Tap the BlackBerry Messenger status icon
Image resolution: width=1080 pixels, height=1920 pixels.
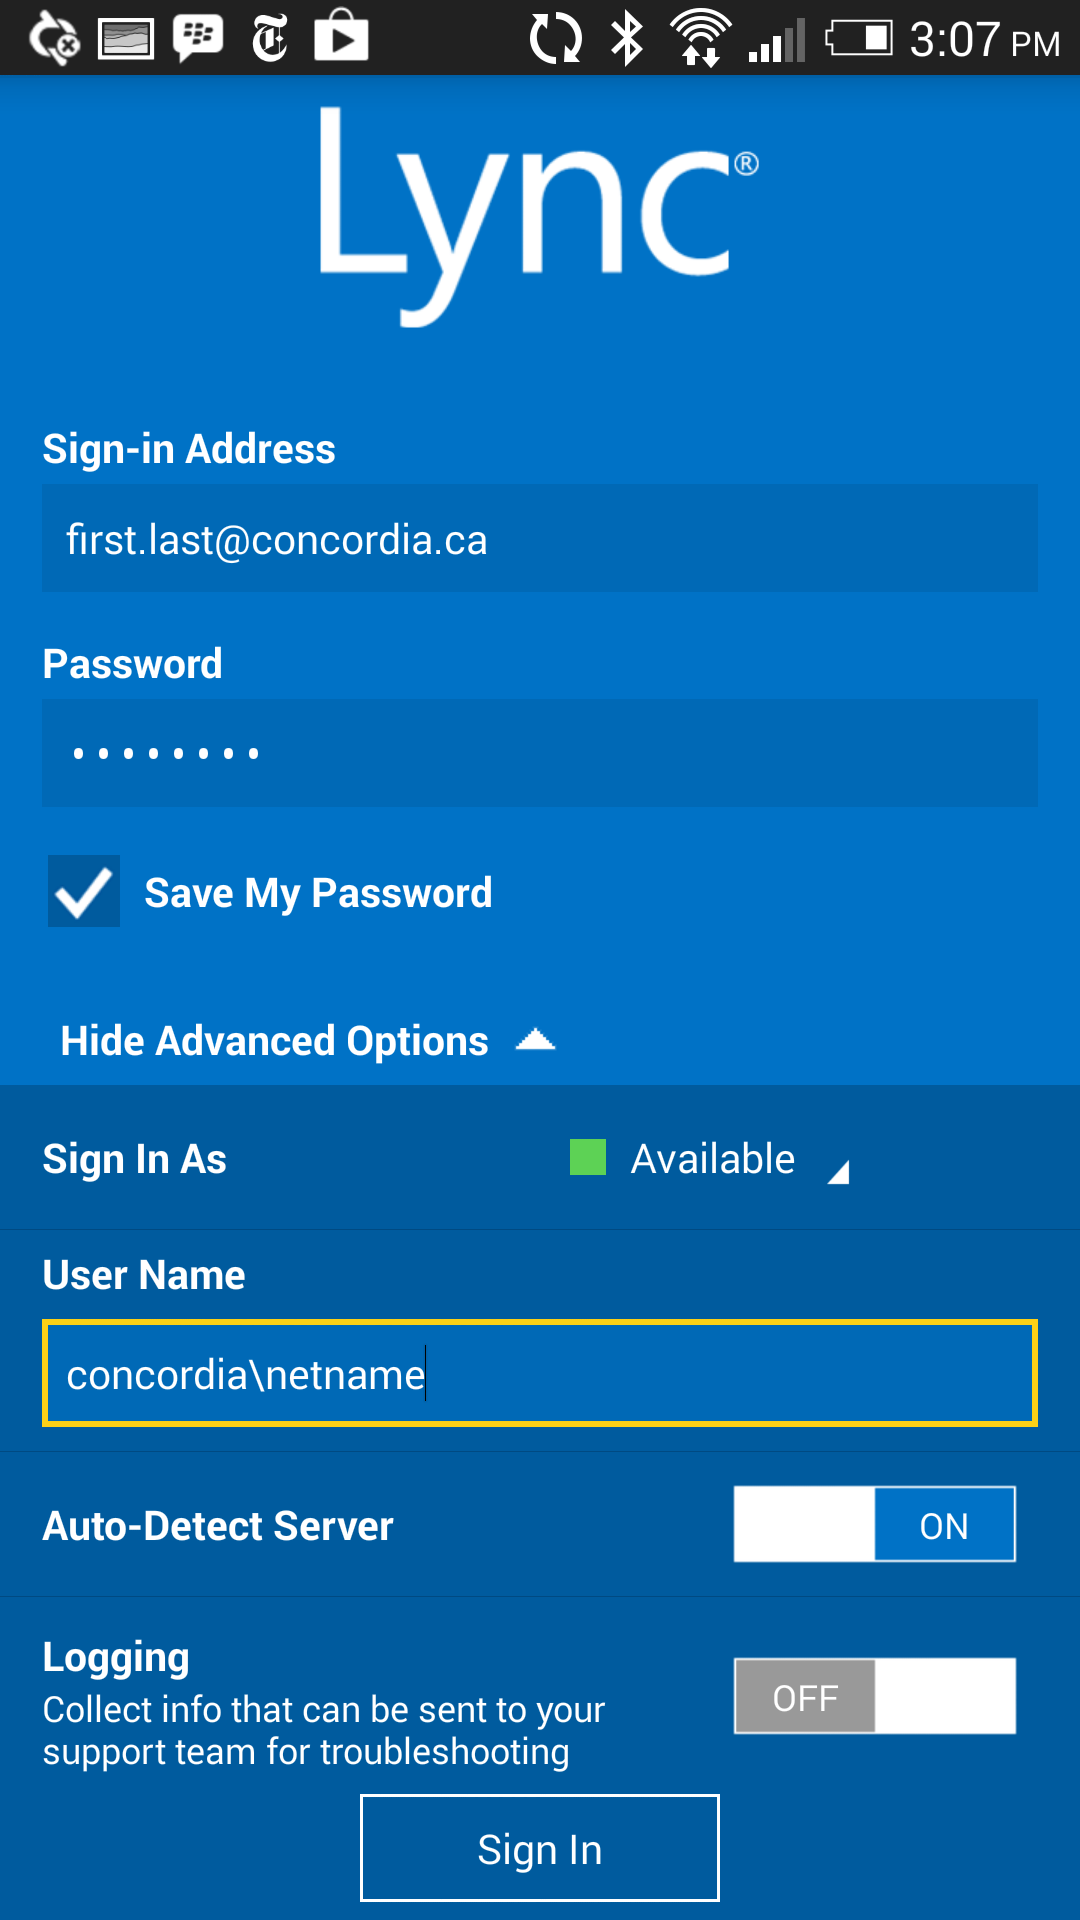click(x=198, y=38)
